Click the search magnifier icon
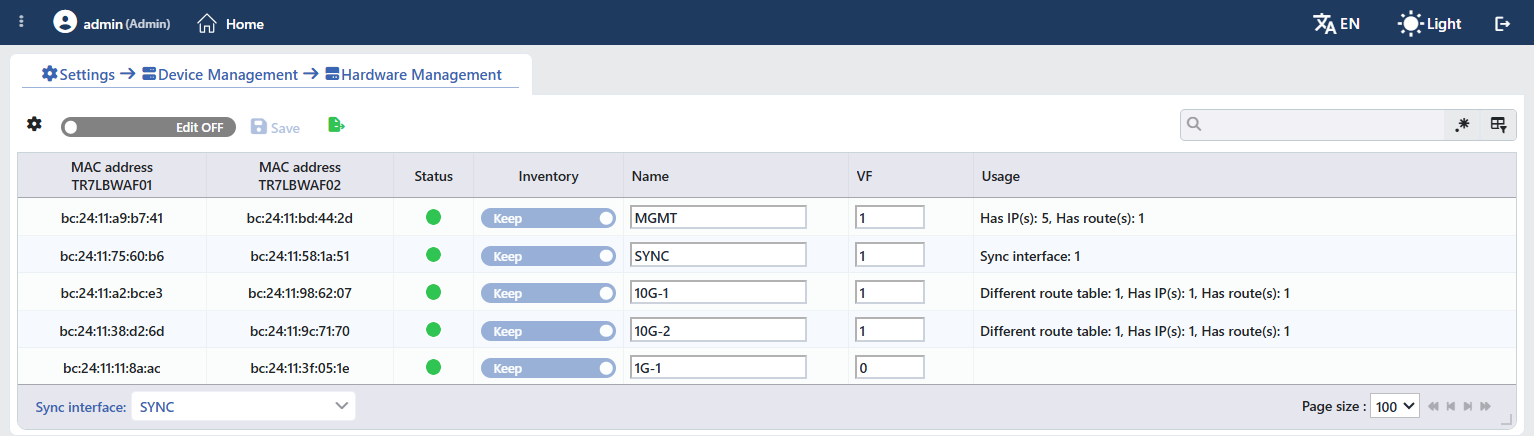This screenshot has height=436, width=1534. click(1194, 125)
